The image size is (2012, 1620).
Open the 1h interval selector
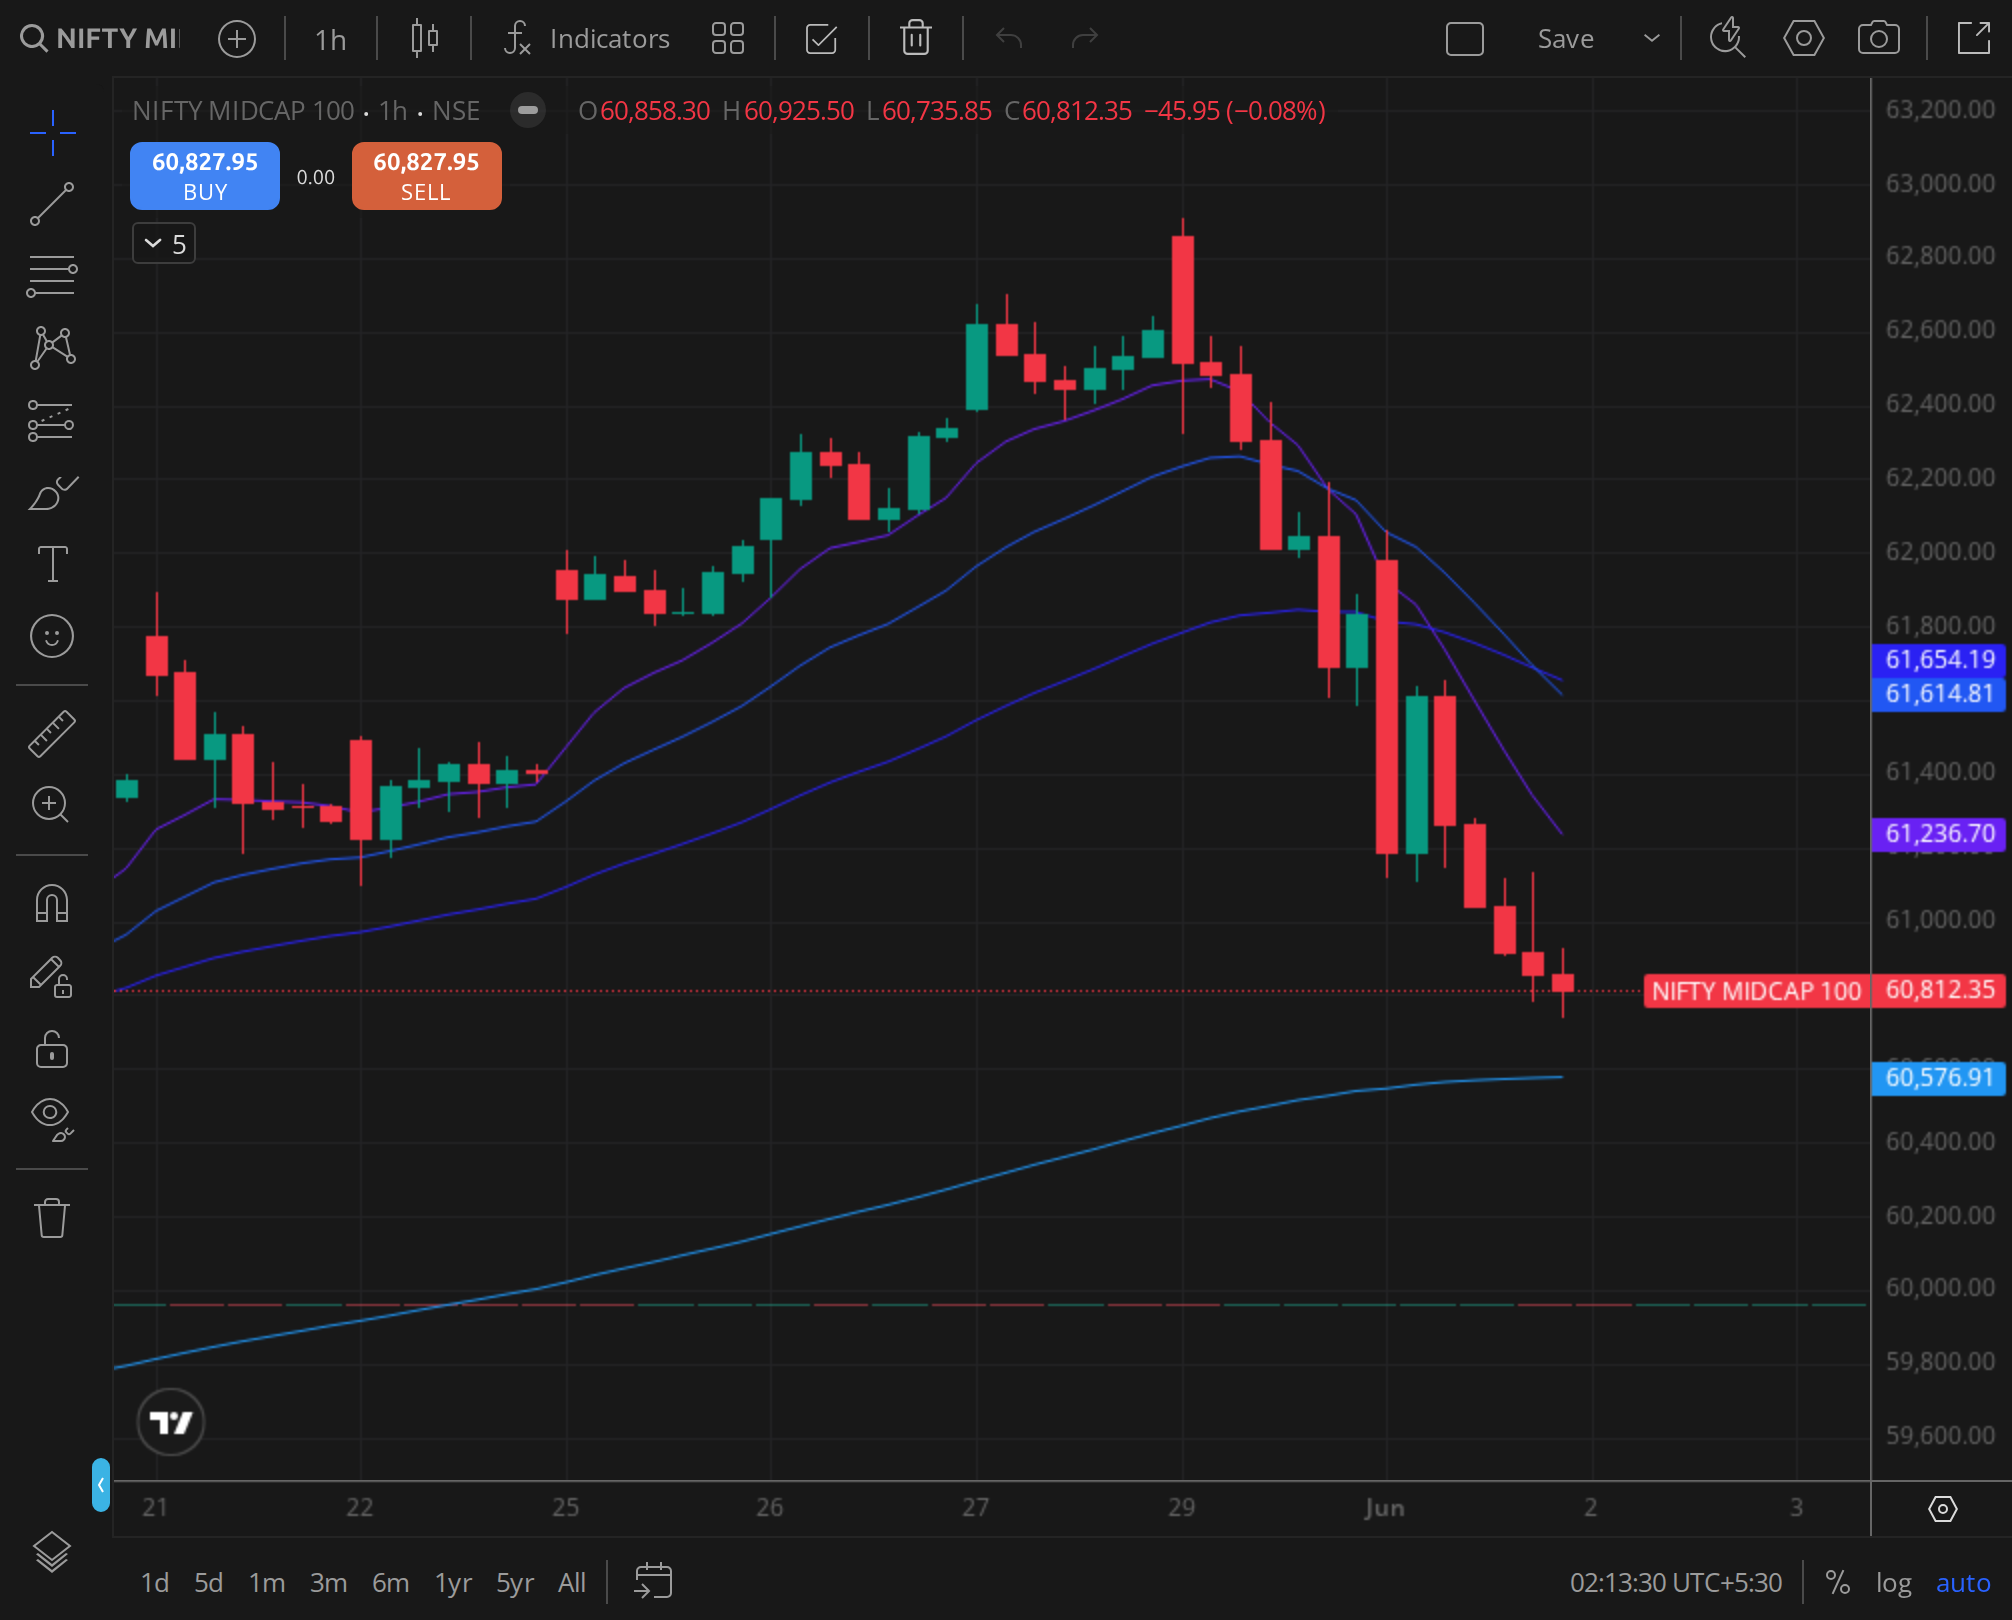pos(330,39)
